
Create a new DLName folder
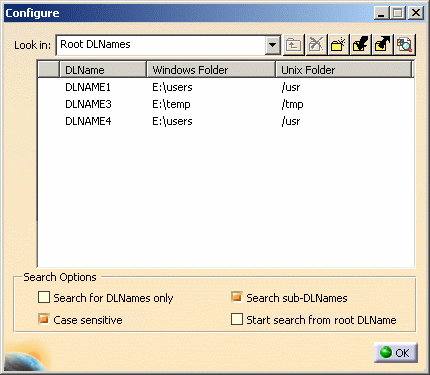pyautogui.click(x=338, y=45)
